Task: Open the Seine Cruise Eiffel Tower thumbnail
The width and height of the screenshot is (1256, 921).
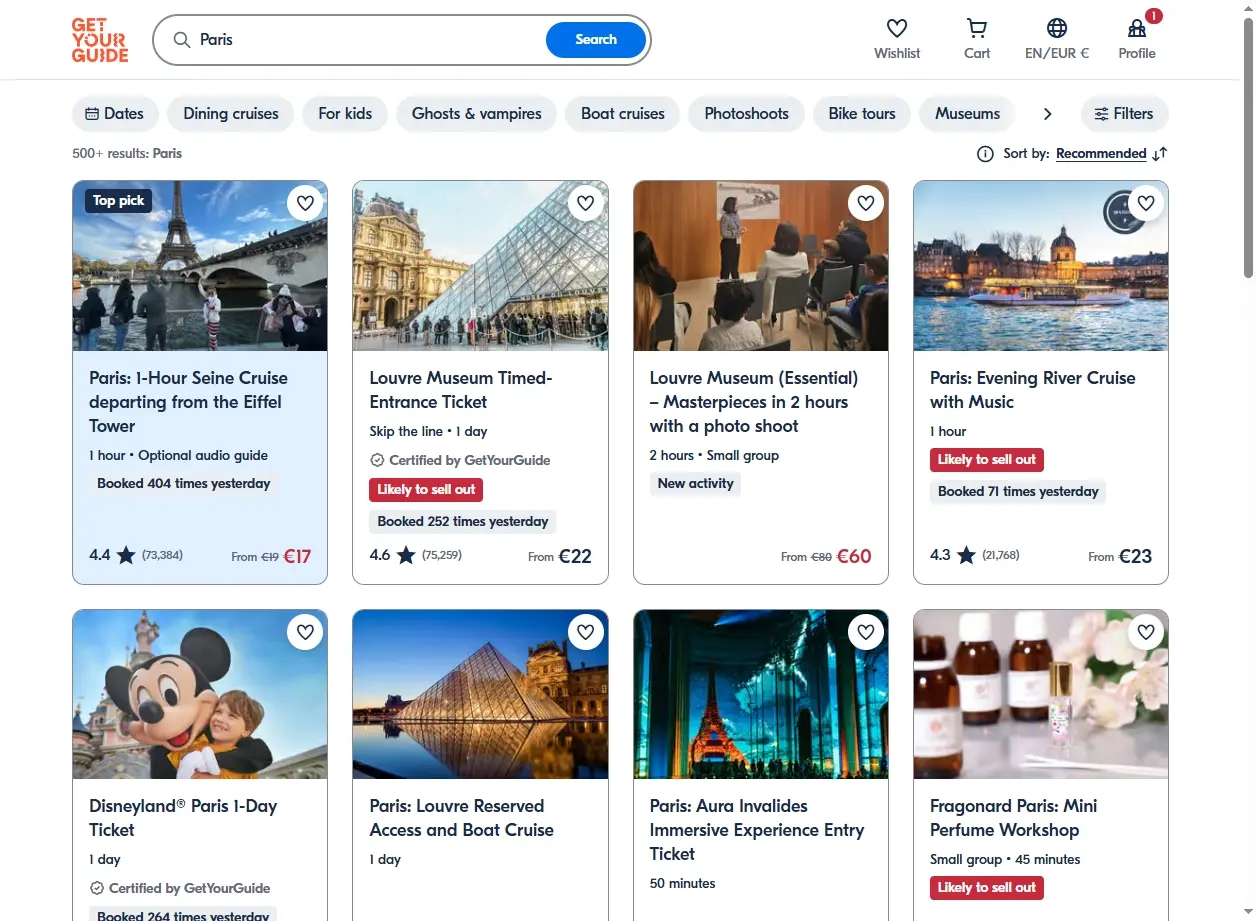Action: [x=200, y=266]
